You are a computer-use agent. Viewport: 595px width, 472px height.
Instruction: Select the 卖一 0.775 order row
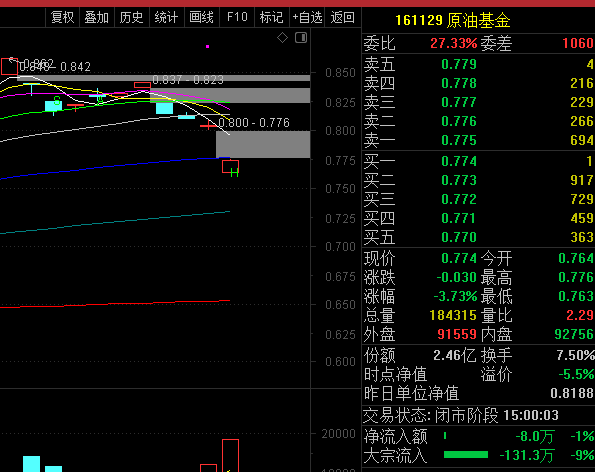click(x=479, y=140)
